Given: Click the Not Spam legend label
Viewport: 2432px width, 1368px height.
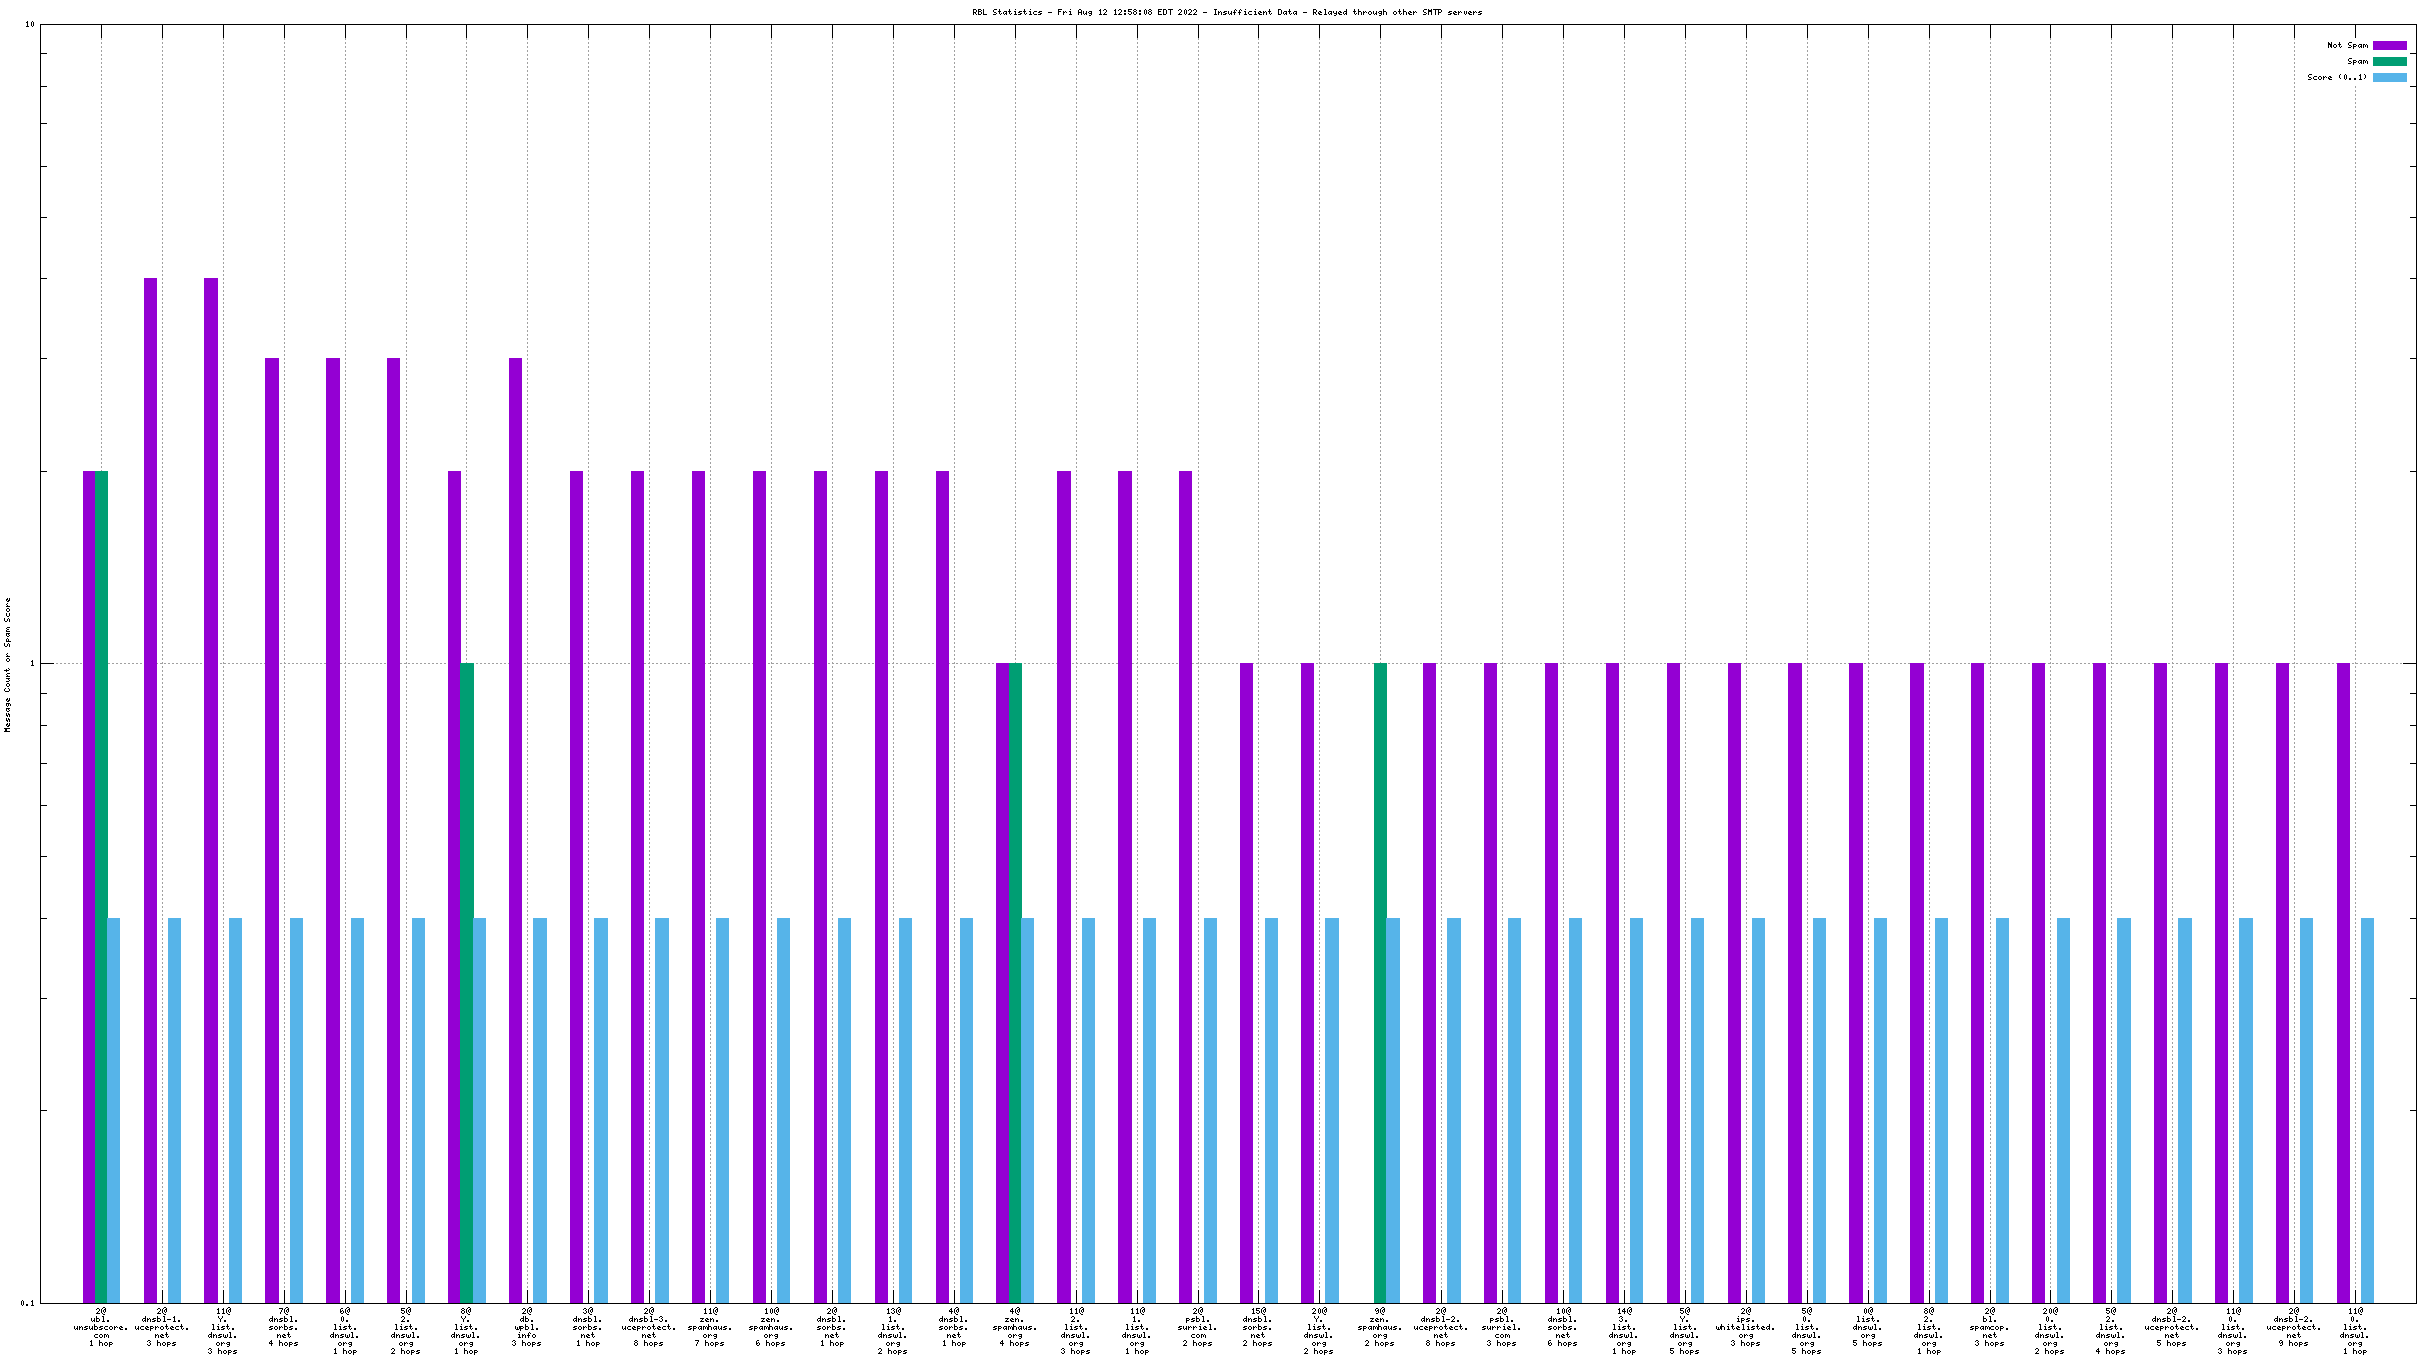Looking at the screenshot, I should (x=2347, y=45).
